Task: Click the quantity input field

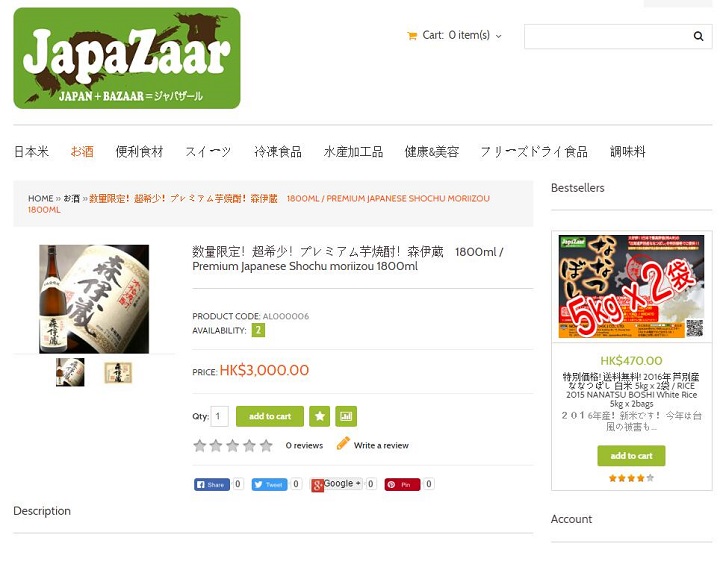Action: click(x=219, y=416)
